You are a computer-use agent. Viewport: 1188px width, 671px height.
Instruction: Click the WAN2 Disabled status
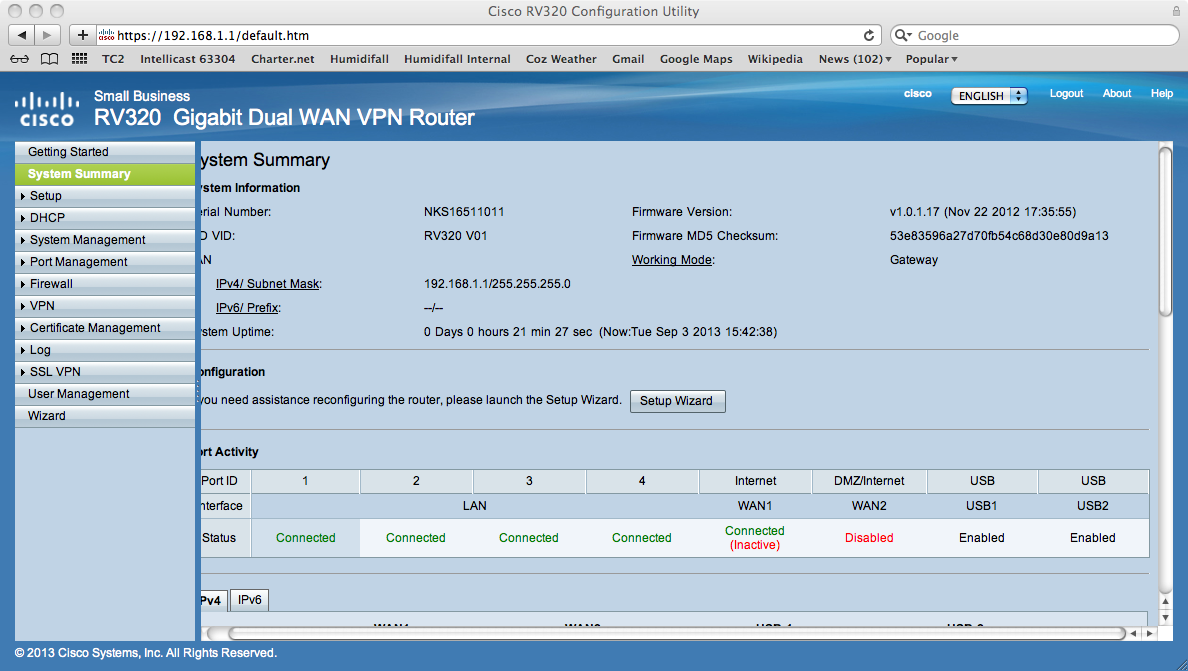click(869, 538)
